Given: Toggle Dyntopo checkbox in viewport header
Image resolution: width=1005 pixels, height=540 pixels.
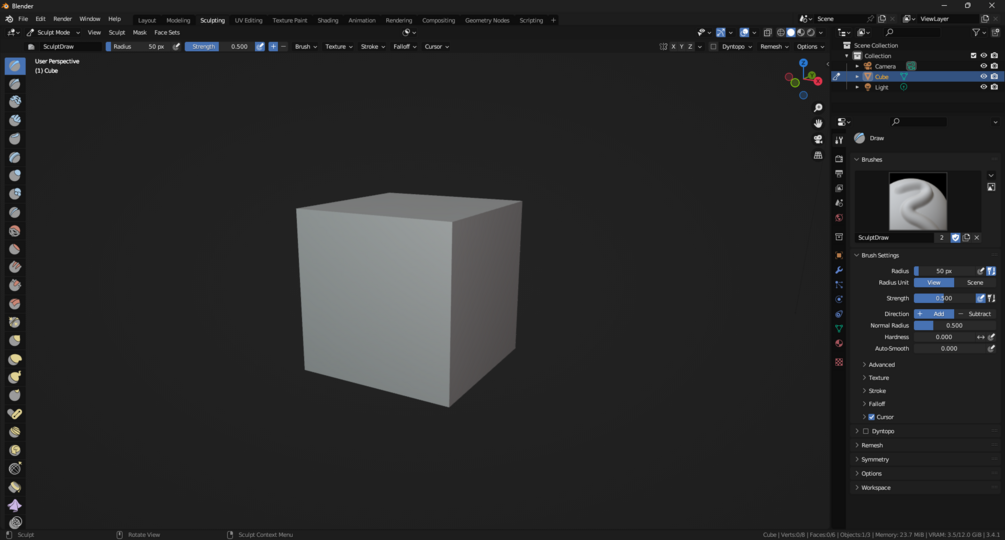Looking at the screenshot, I should 713,46.
